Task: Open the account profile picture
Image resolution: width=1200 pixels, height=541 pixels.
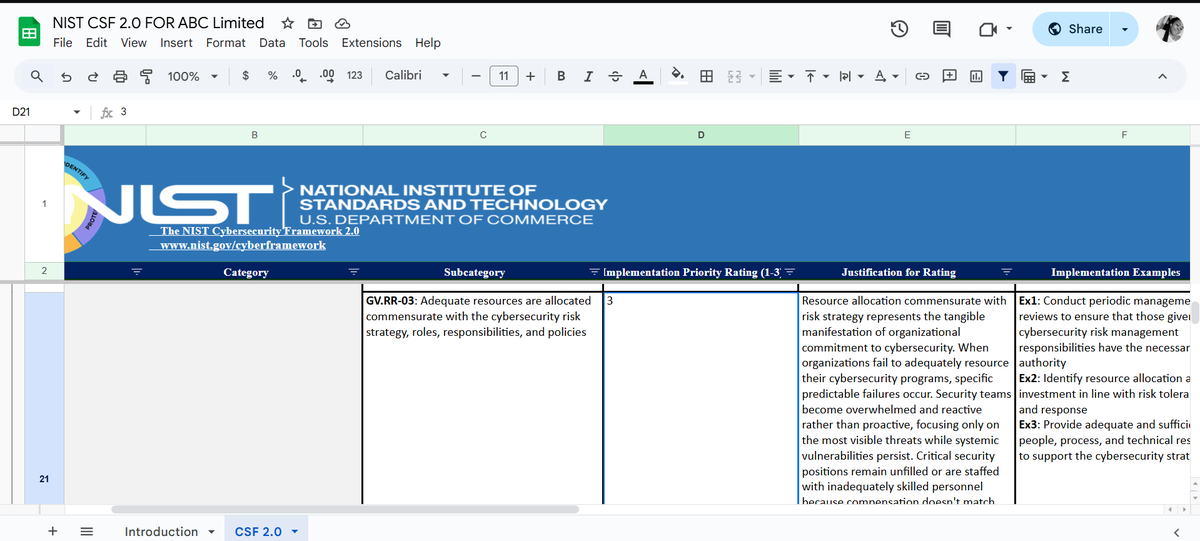Action: (1169, 29)
